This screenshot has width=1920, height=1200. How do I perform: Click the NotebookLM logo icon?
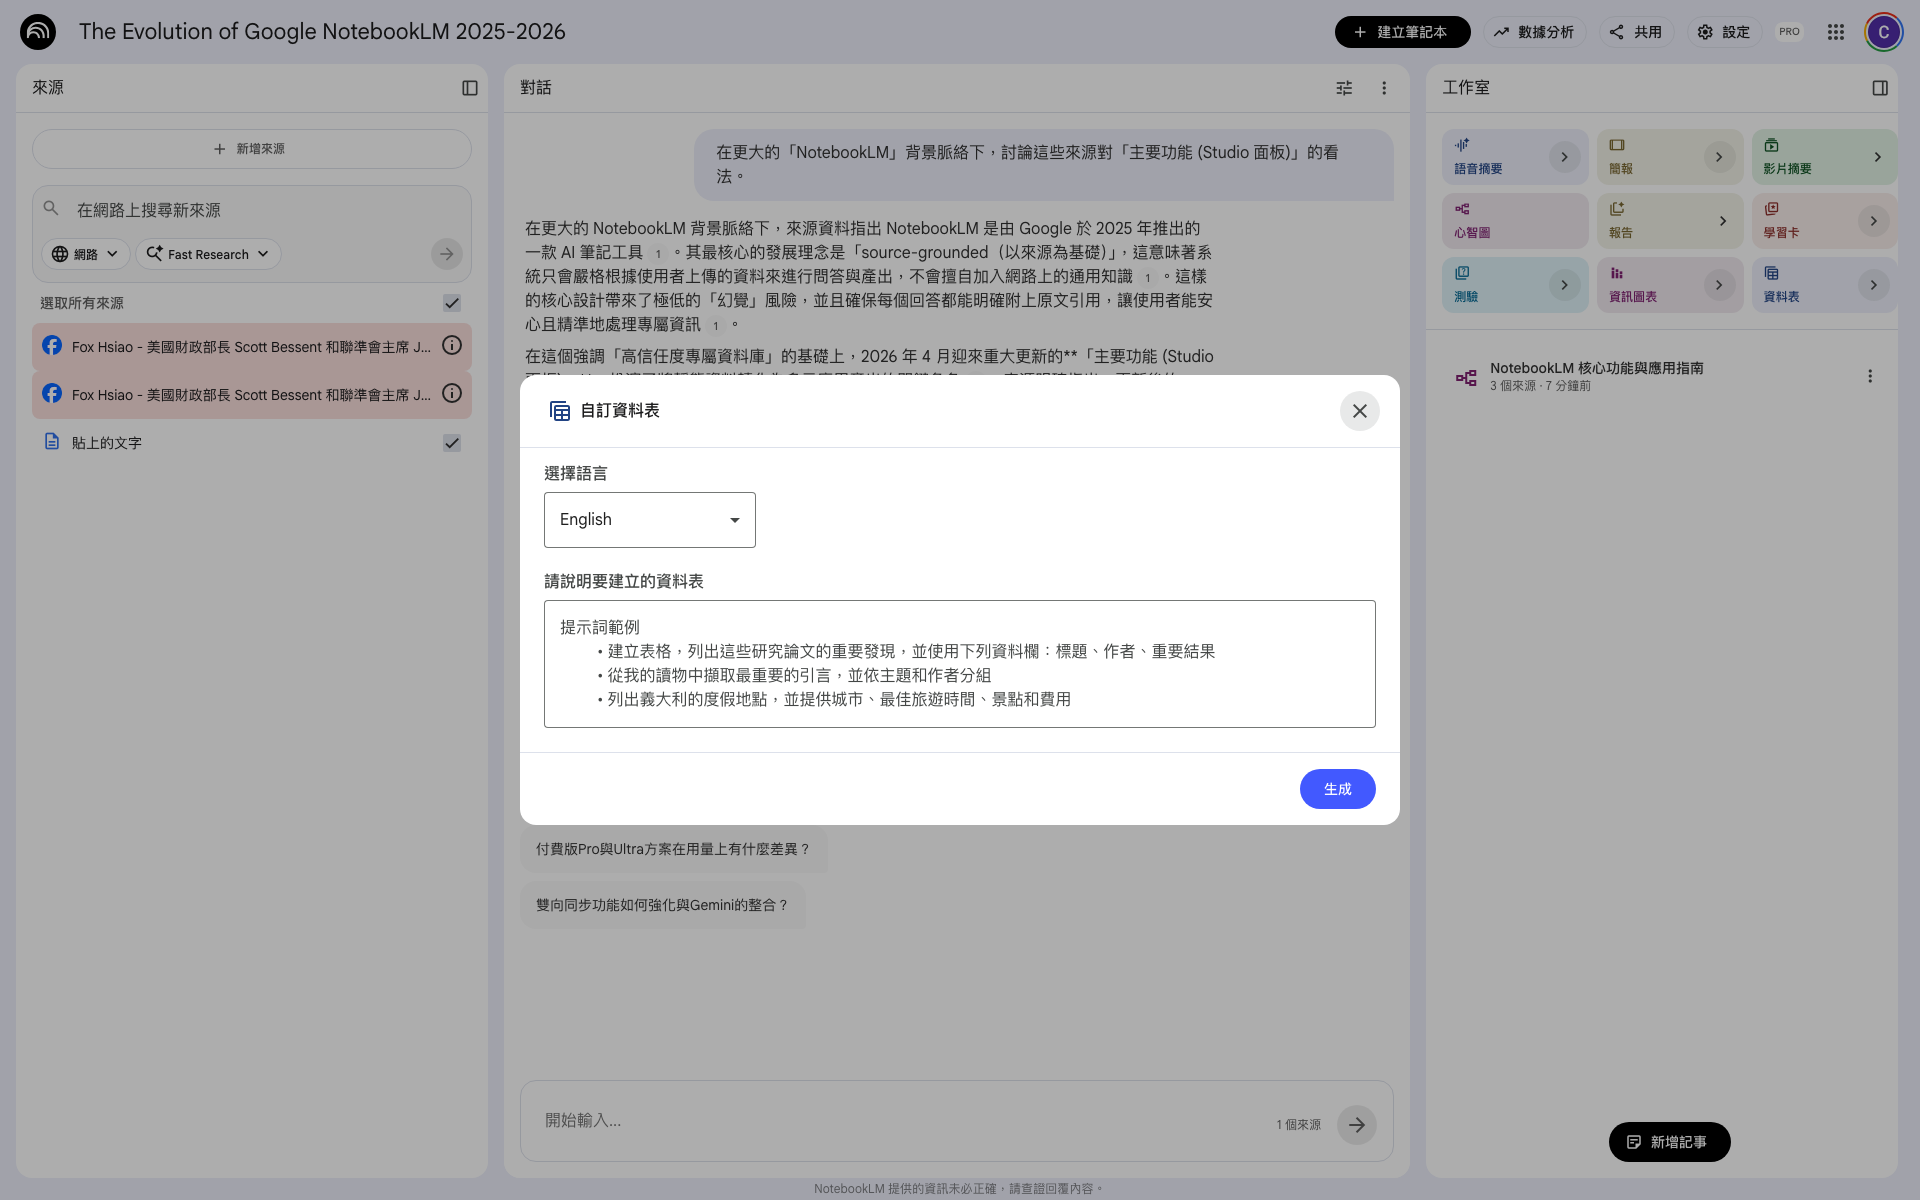coord(38,32)
